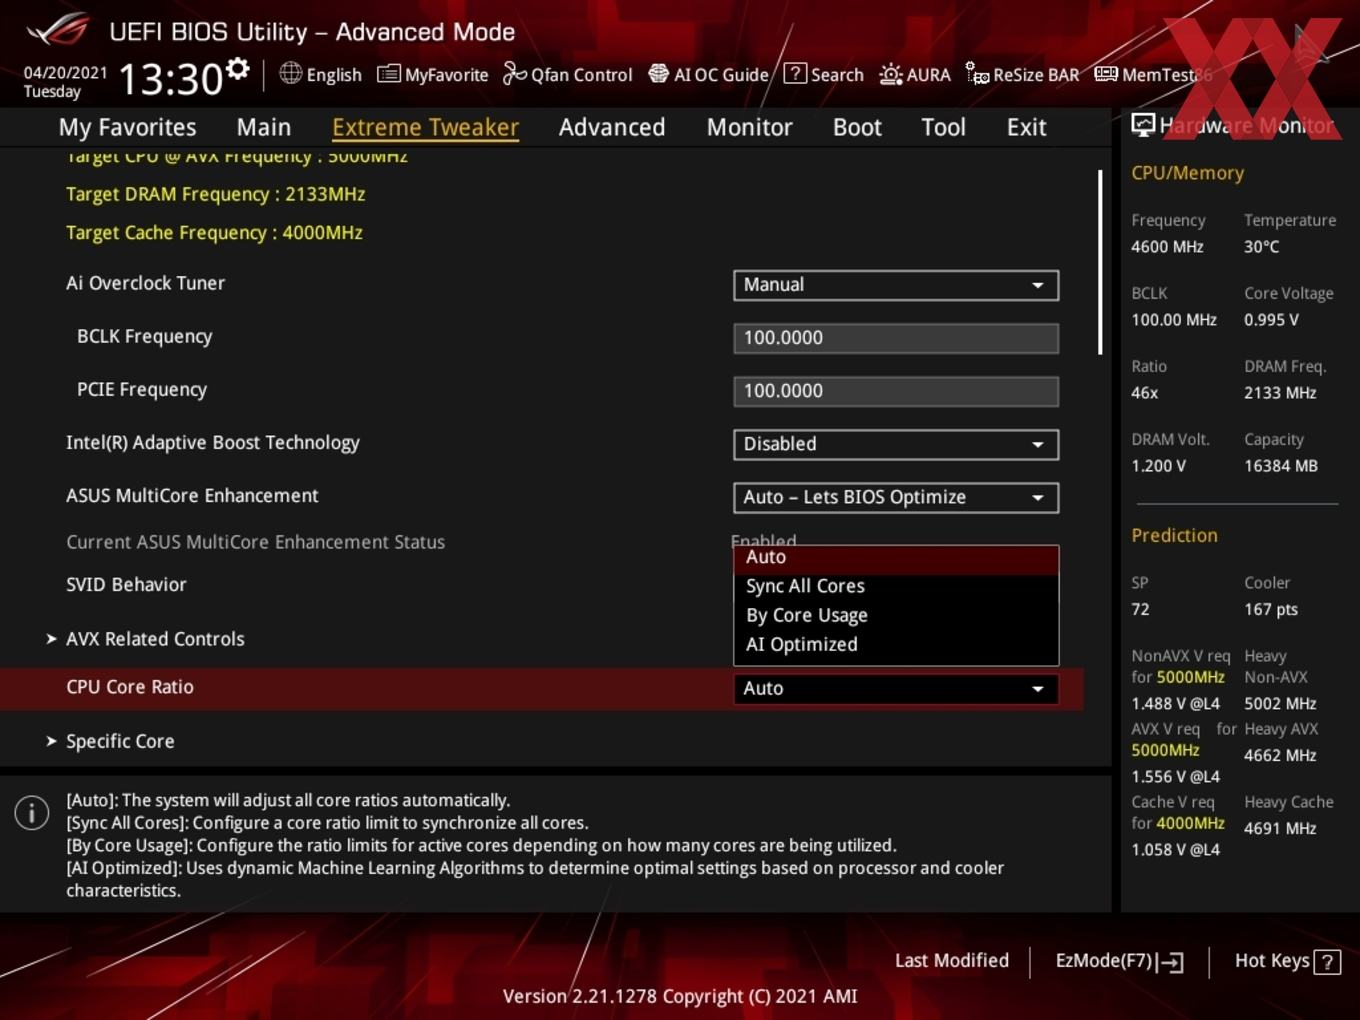The image size is (1360, 1020).
Task: Open AURA lighting icon
Action: (x=890, y=74)
